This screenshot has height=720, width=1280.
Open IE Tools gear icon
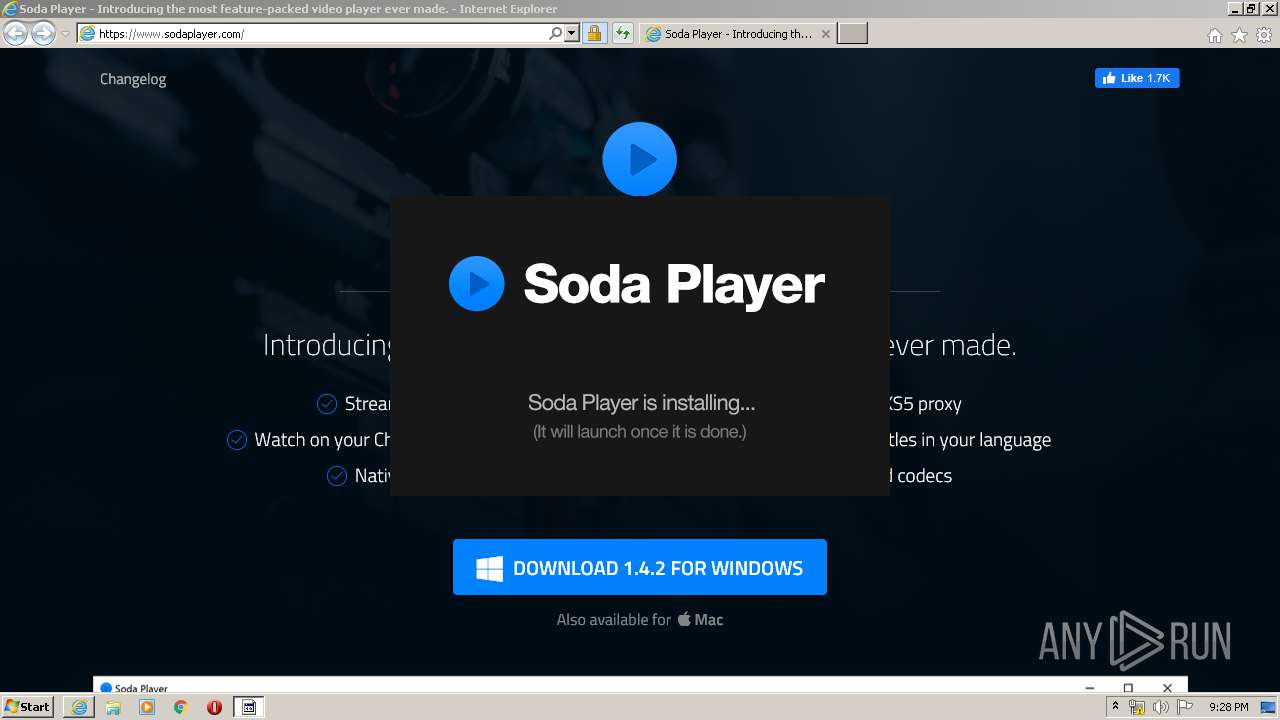coord(1264,35)
